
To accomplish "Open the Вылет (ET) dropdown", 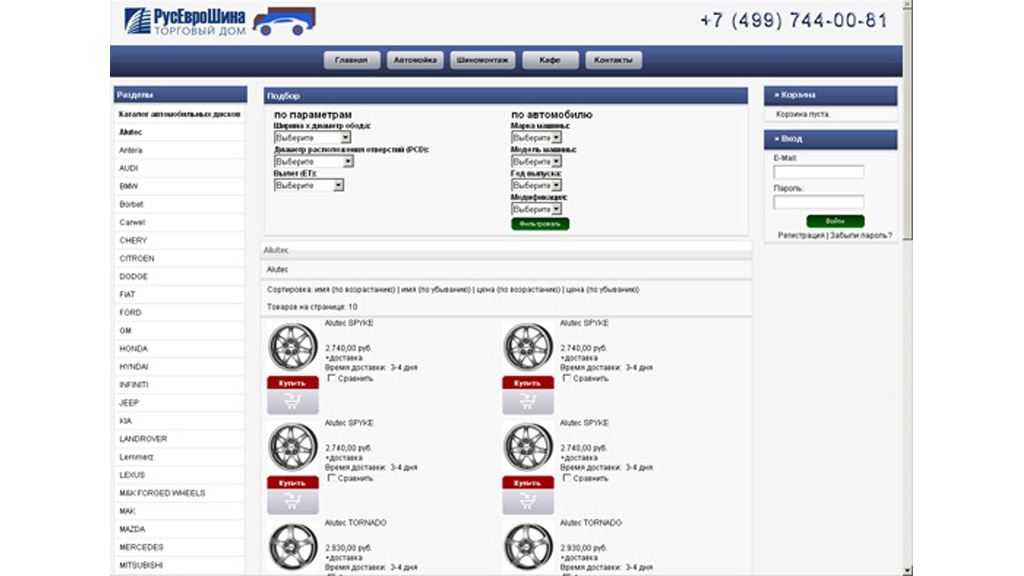I will click(308, 185).
